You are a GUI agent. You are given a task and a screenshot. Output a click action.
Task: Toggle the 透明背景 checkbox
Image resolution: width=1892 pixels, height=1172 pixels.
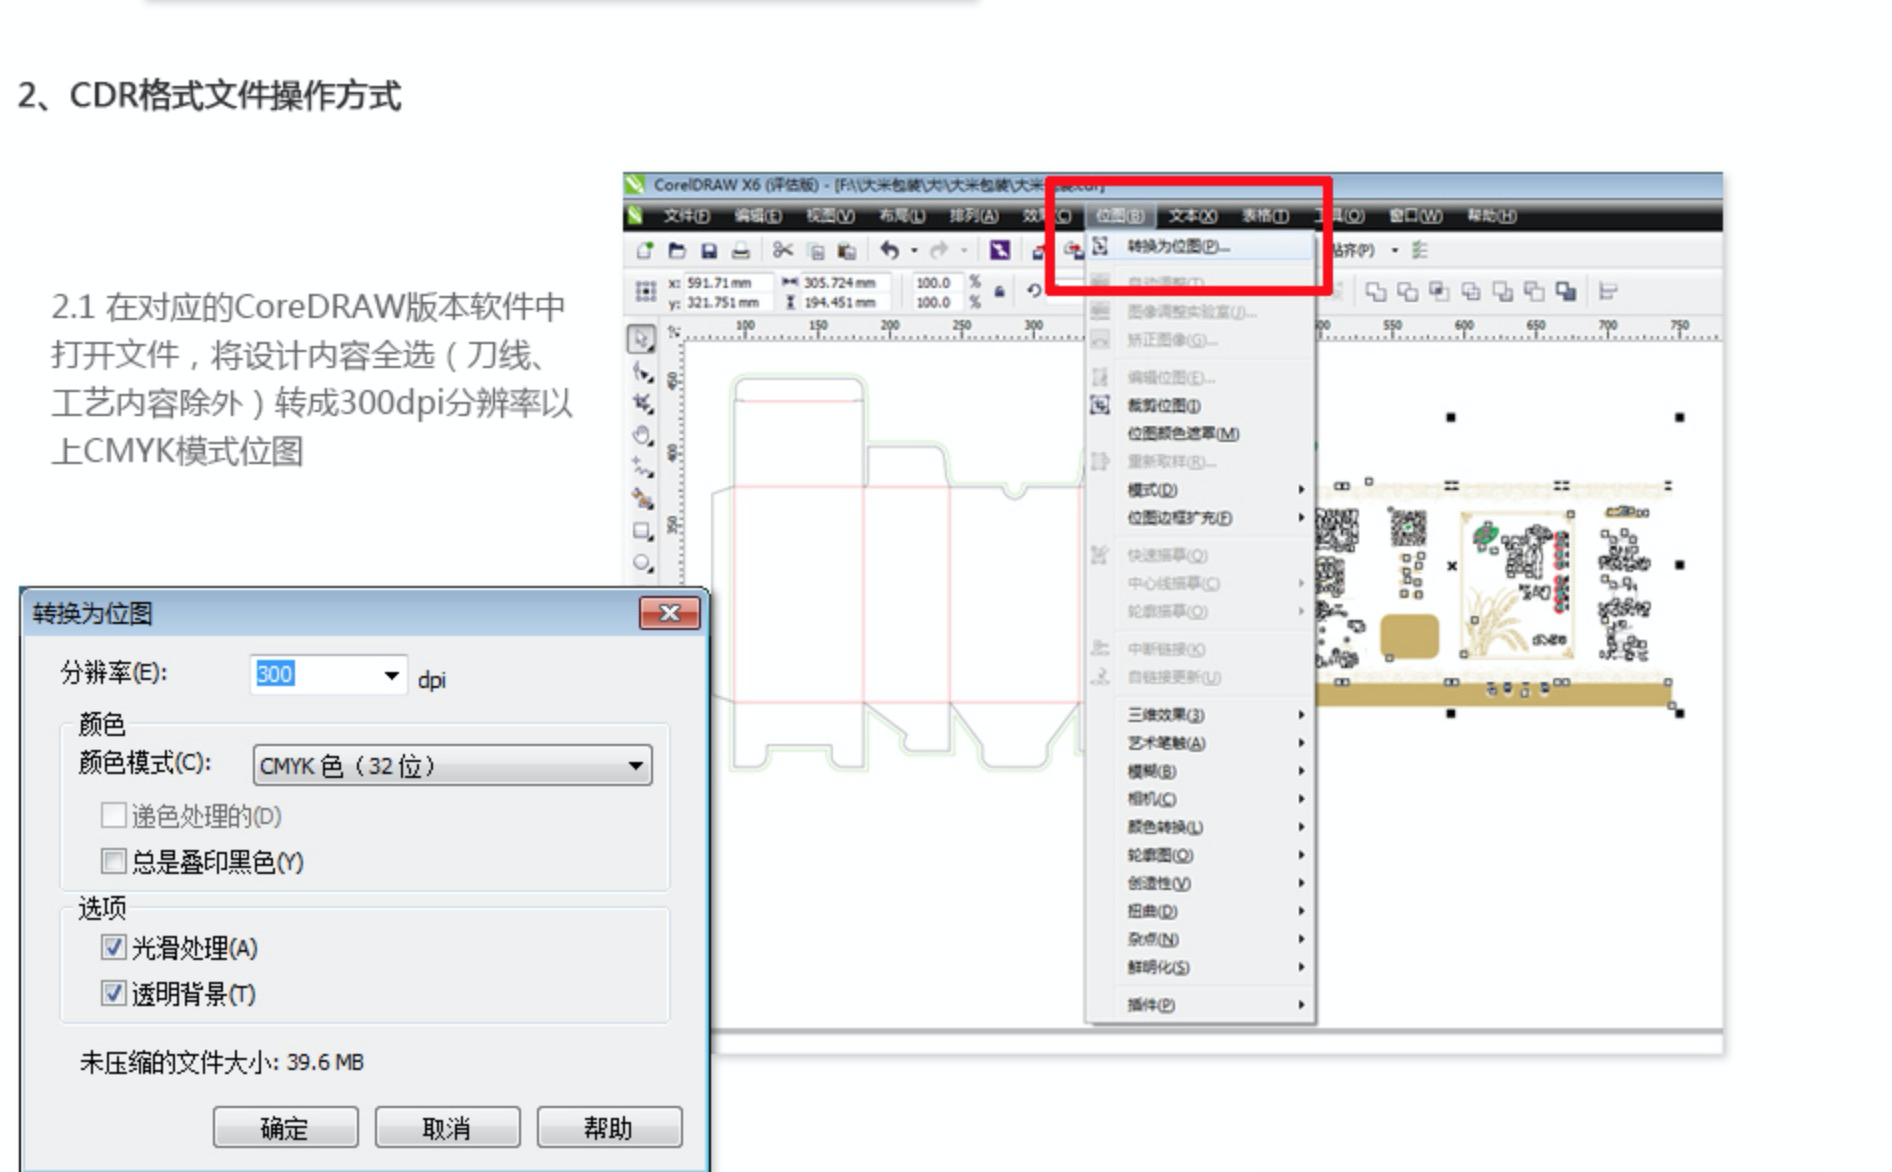[114, 993]
